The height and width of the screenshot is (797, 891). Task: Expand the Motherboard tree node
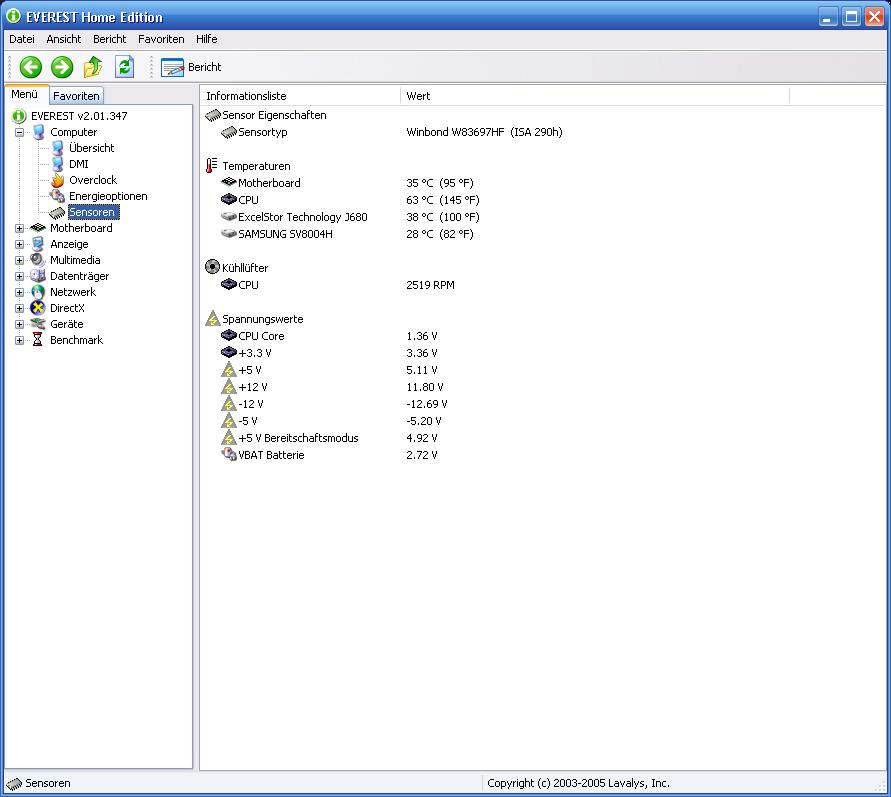pos(19,228)
